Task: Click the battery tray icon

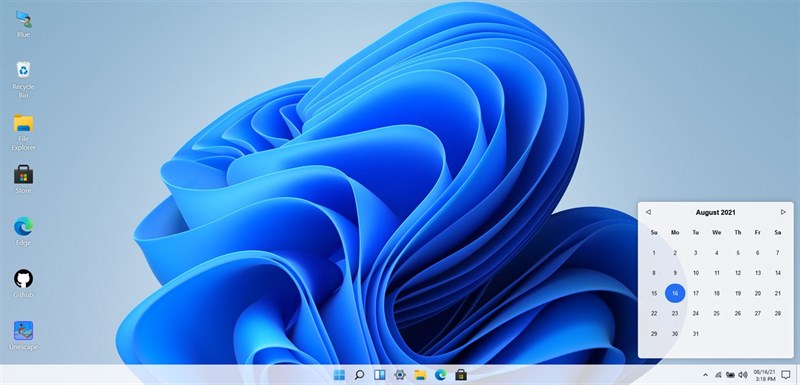Action: click(x=731, y=375)
